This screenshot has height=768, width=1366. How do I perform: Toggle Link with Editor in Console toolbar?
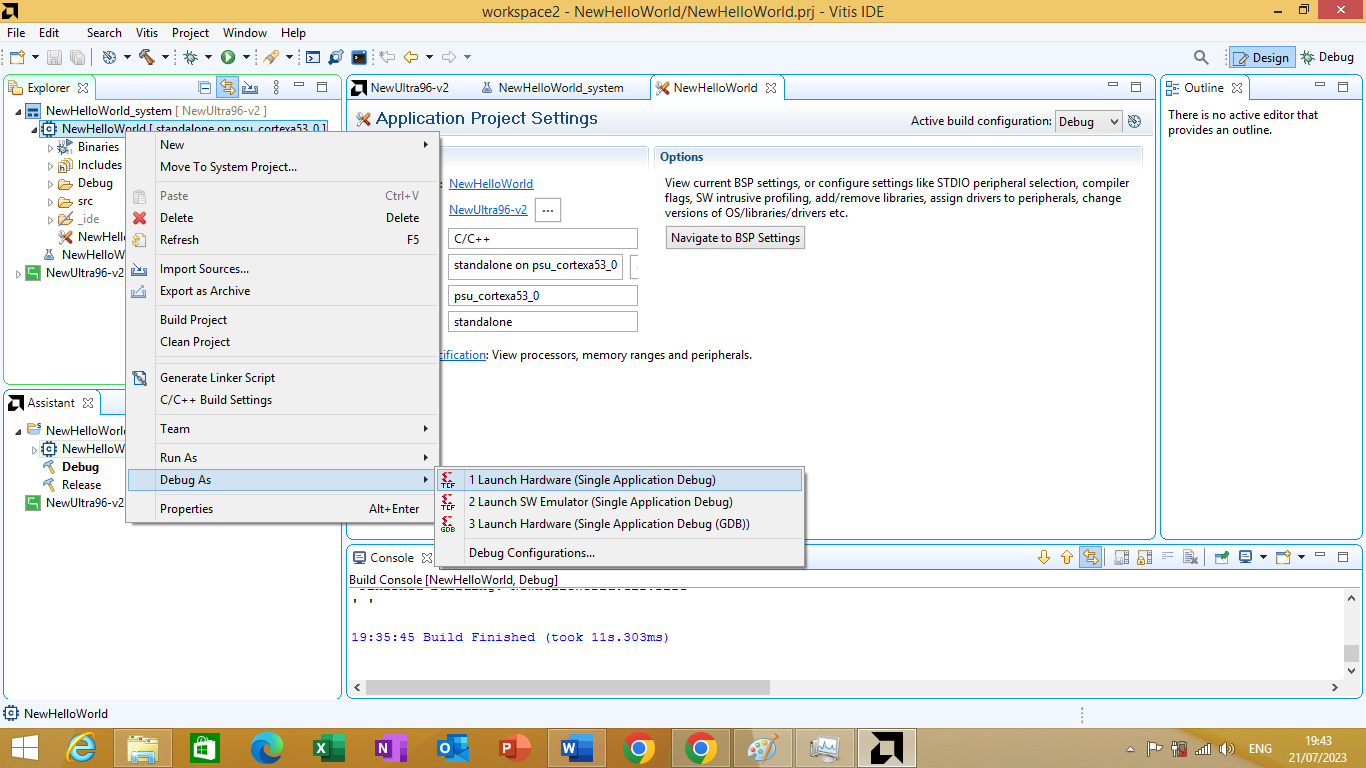pos(1091,557)
